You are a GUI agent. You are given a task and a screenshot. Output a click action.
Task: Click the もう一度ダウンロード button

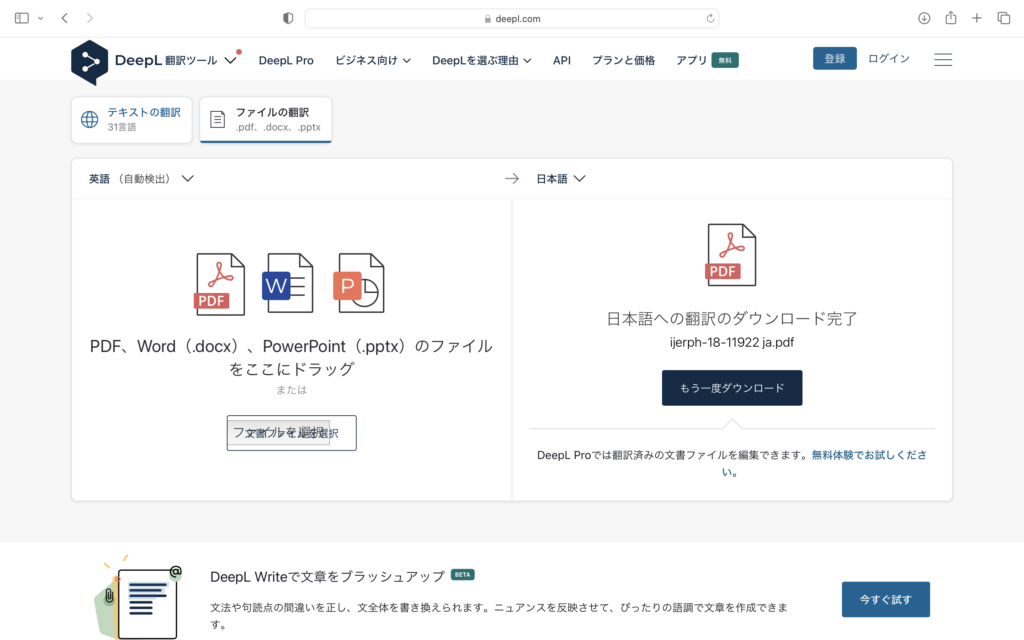coord(731,387)
